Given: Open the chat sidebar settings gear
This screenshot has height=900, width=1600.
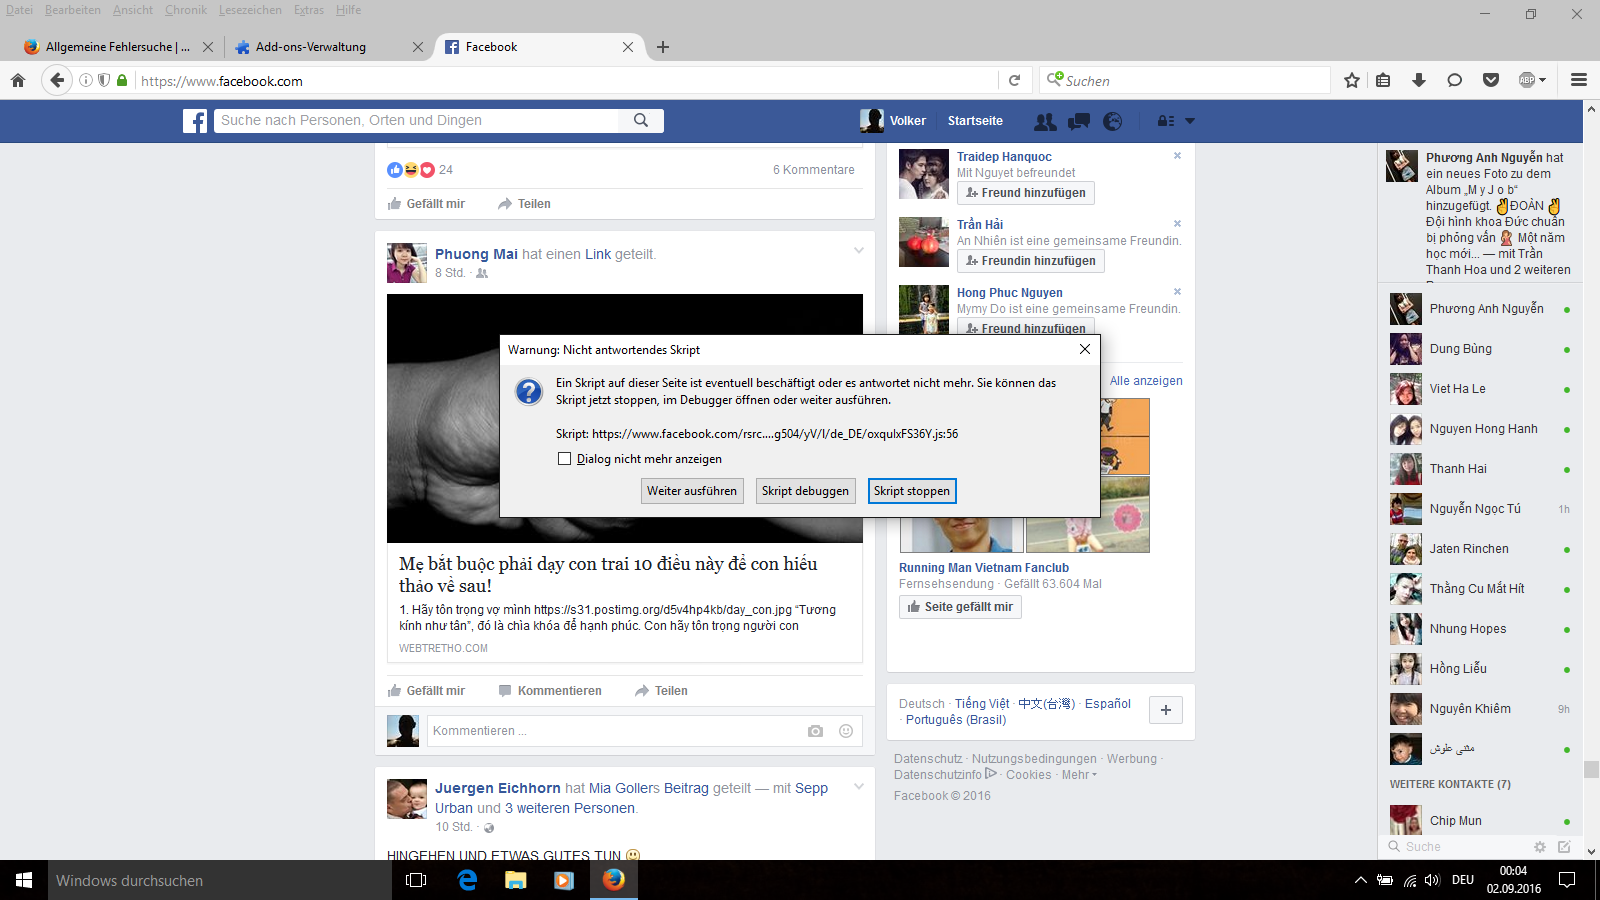Looking at the screenshot, I should 1540,847.
